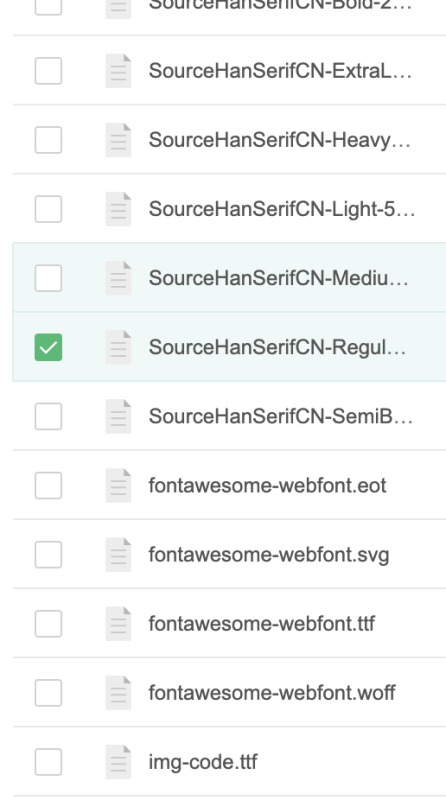Open the img-code.ttf file name
Viewport: 446px width, 800px height.
(203, 762)
